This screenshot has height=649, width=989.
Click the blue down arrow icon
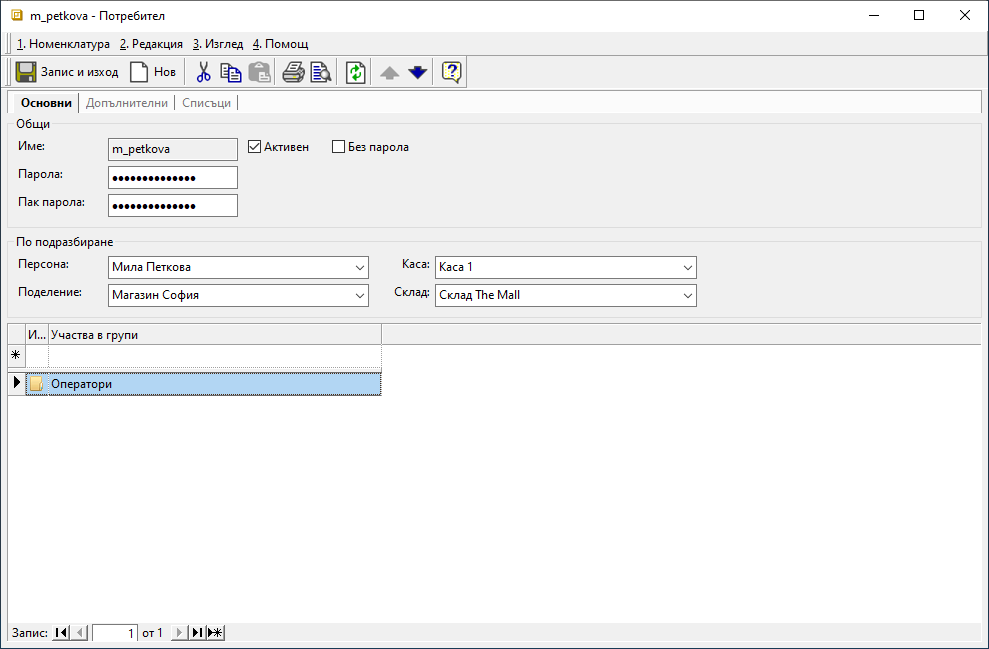pos(418,72)
